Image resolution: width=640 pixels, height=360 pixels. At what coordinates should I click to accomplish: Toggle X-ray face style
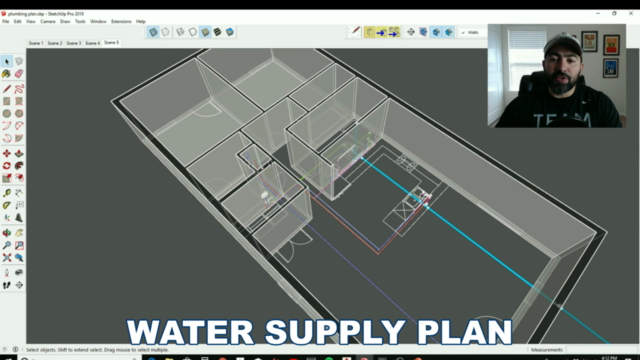click(153, 32)
